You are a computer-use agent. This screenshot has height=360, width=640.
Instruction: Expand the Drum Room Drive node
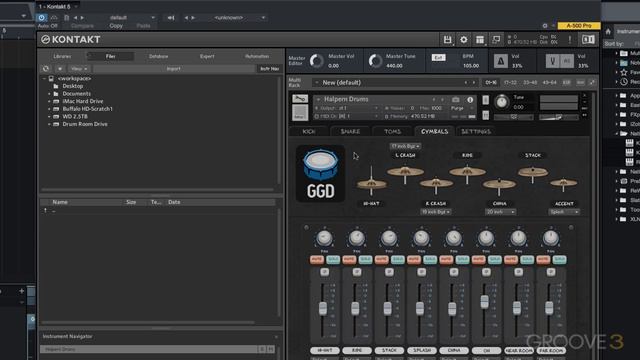49,124
